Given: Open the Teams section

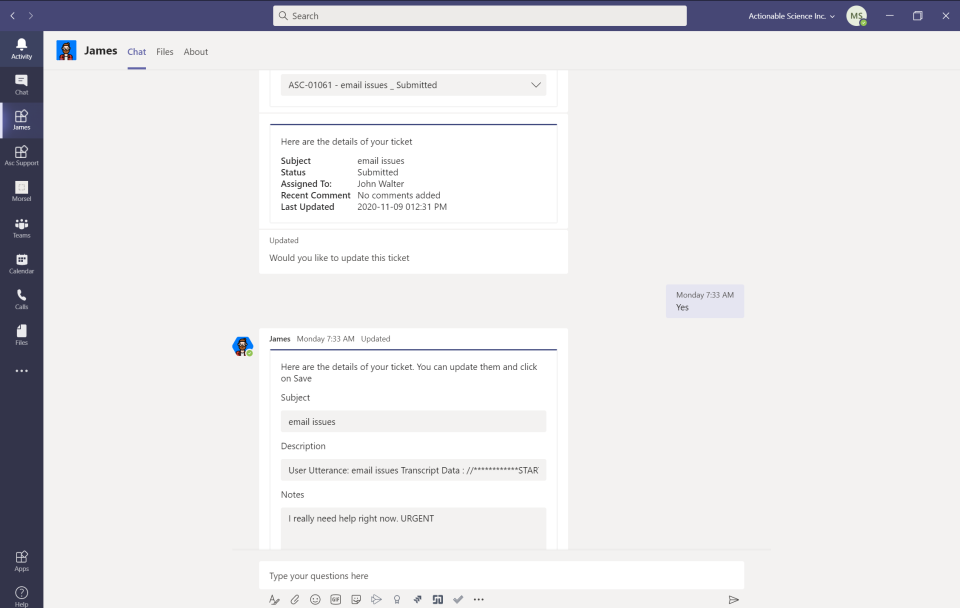Looking at the screenshot, I should click(21, 228).
